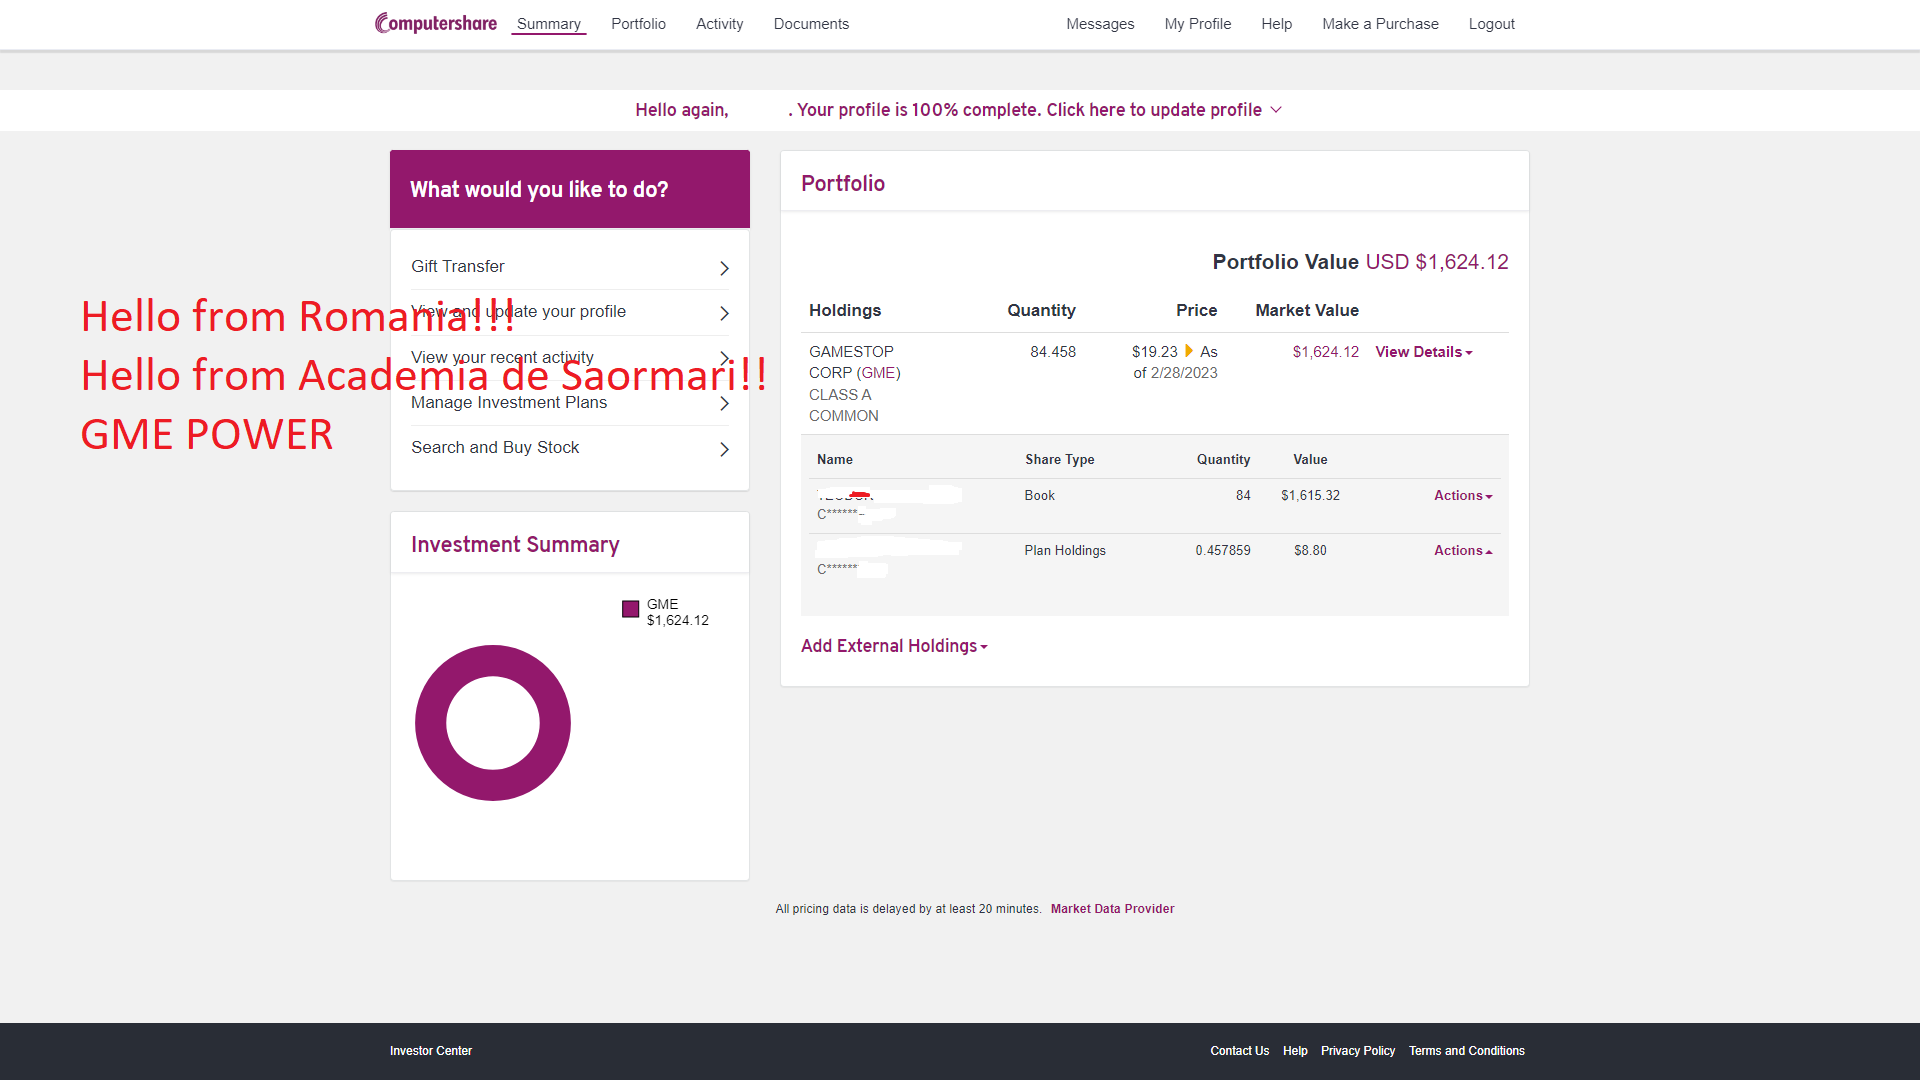Click the arrow next to Search and Buy Stock
Screen dimensions: 1920x1080
(725, 449)
